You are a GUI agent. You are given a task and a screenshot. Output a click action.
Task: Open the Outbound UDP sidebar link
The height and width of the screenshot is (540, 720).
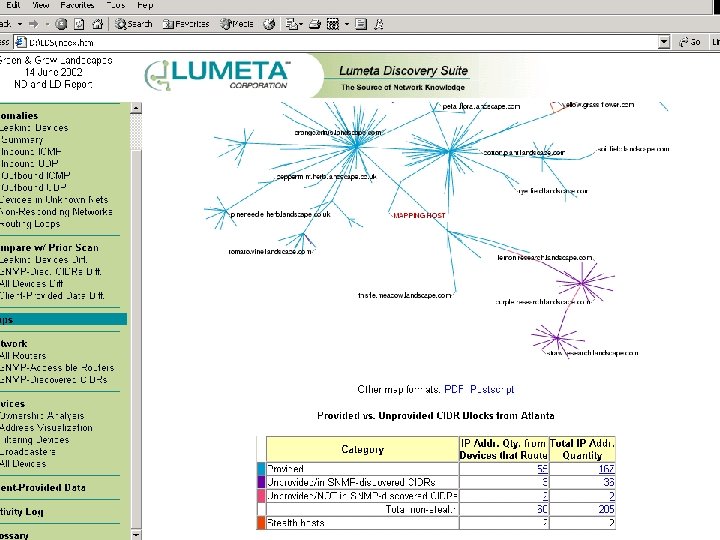click(34, 187)
